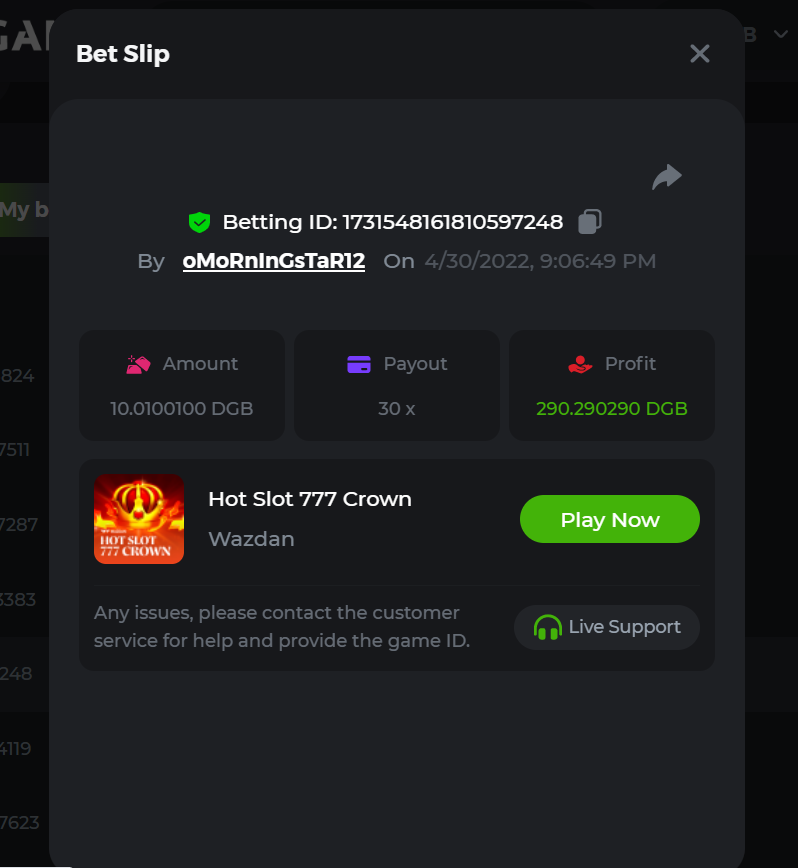The width and height of the screenshot is (798, 868).
Task: Click the green verified shield icon
Action: pos(199,222)
